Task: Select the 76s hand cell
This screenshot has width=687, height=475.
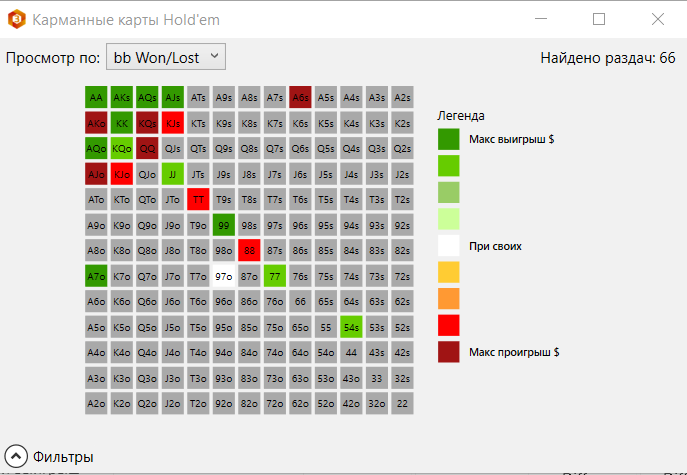Action: tap(300, 276)
